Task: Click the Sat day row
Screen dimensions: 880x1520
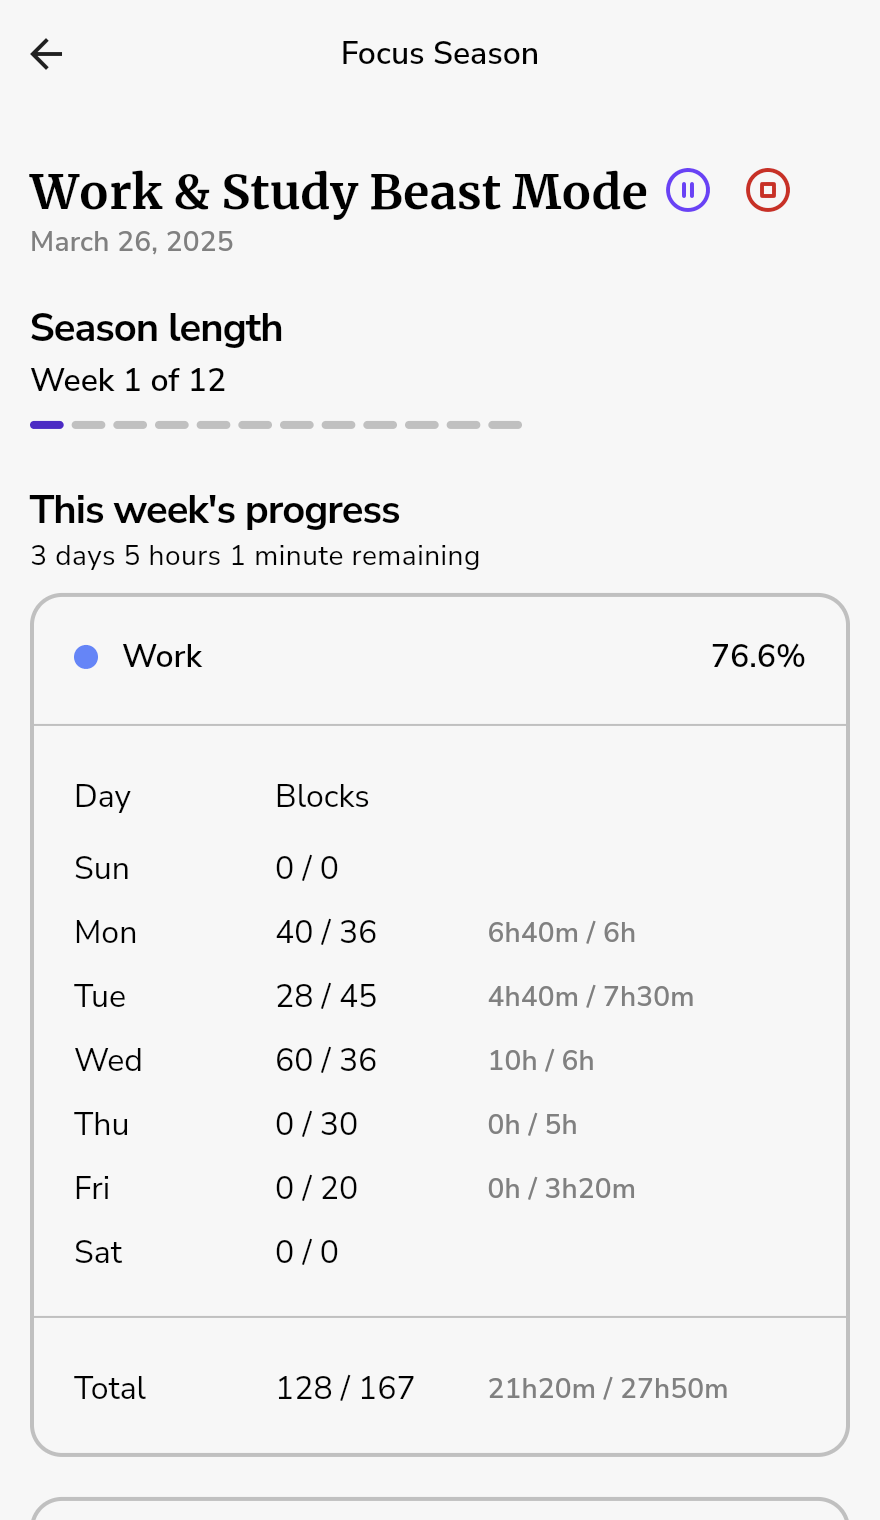Action: (x=440, y=1252)
